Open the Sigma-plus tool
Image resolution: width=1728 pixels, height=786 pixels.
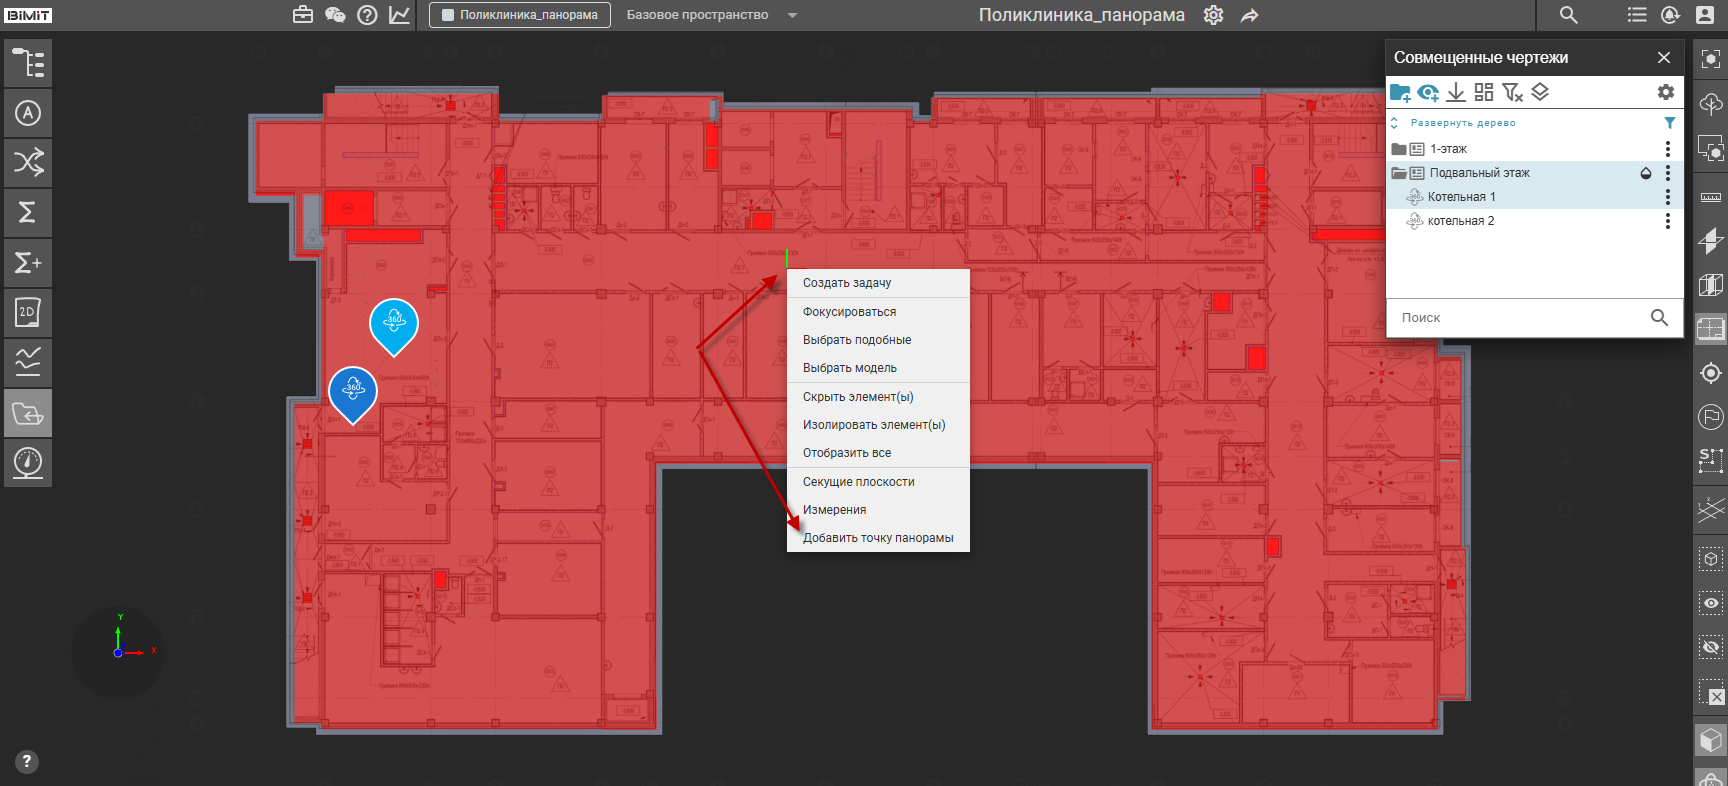pos(28,263)
